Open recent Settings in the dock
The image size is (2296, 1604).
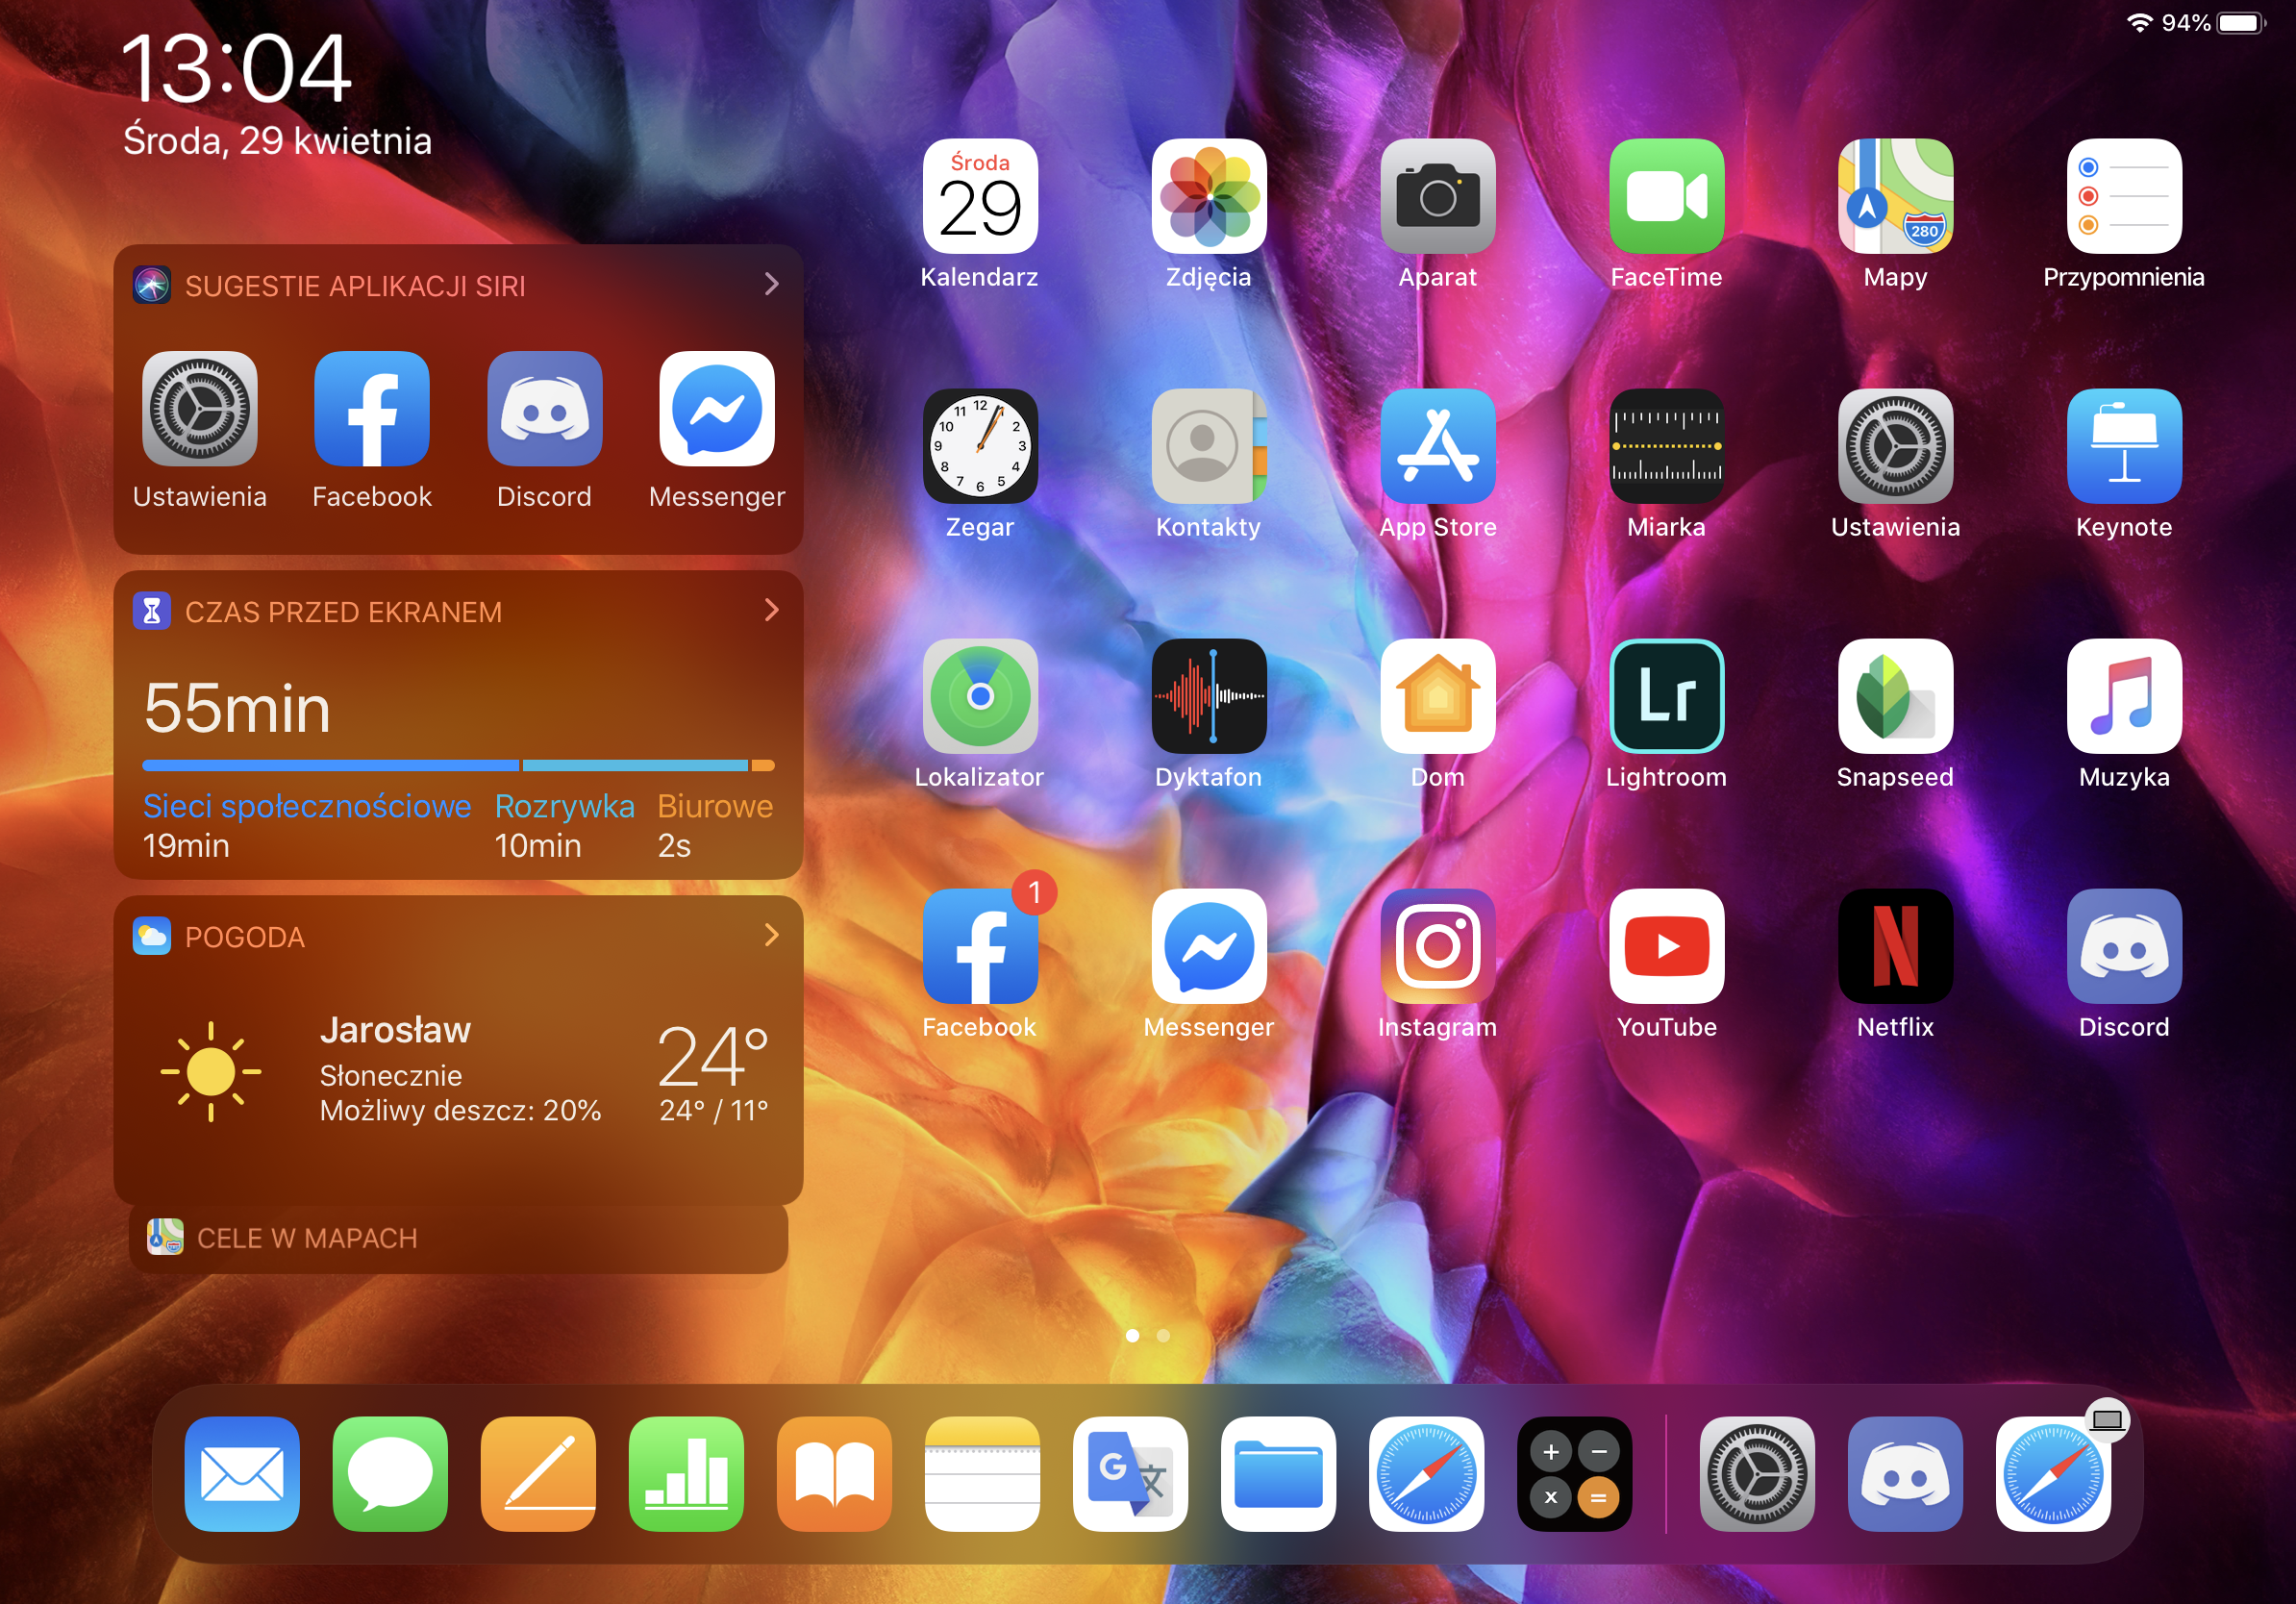1757,1474
